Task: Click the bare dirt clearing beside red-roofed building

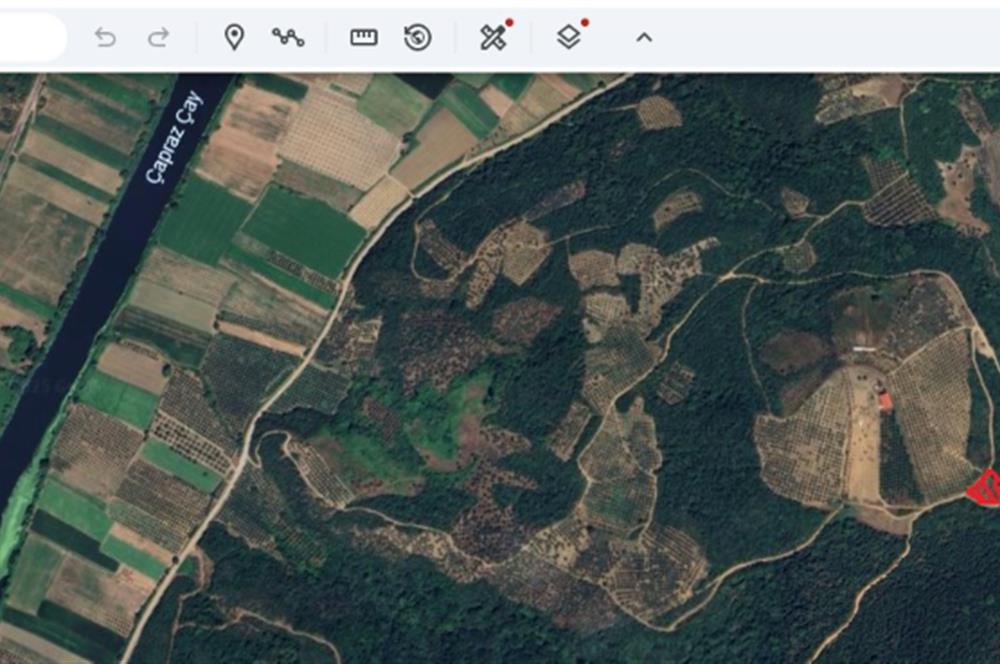Action: [x=862, y=440]
